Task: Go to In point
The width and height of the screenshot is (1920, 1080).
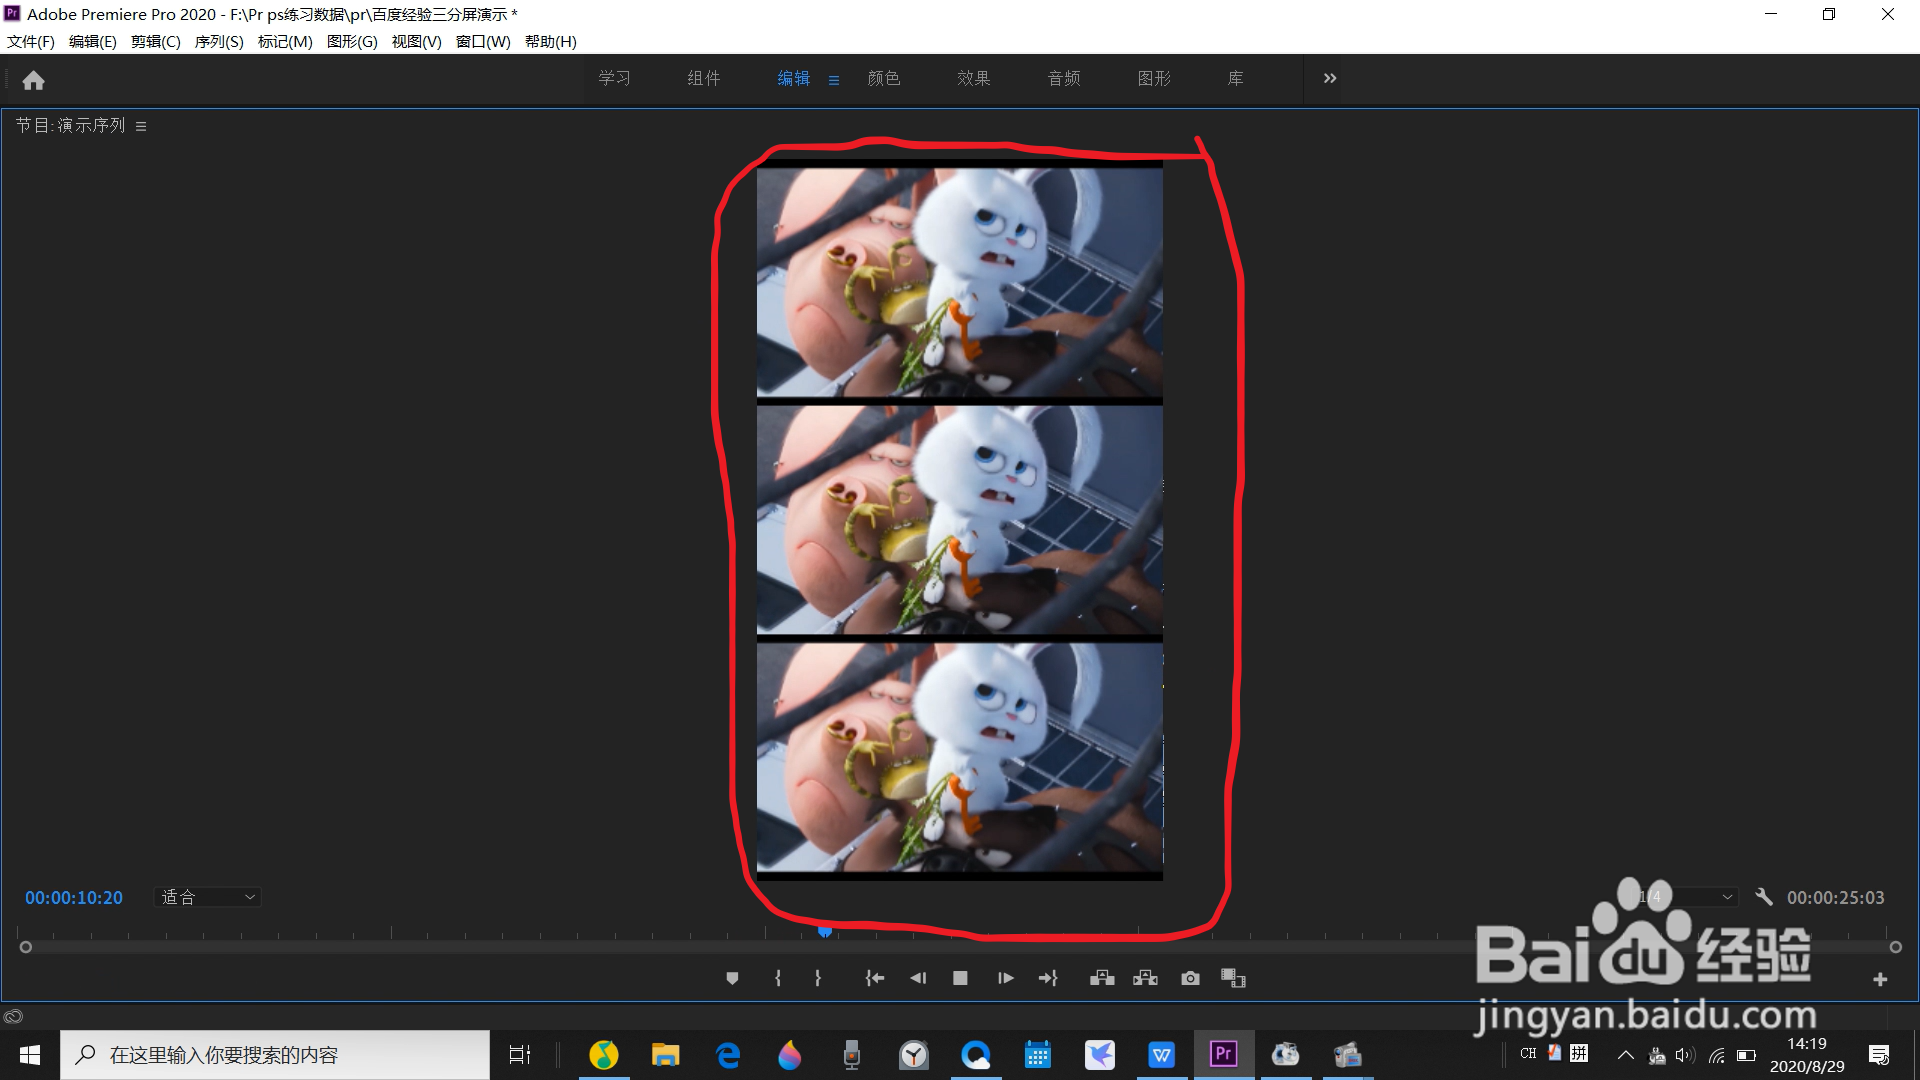Action: 874,978
